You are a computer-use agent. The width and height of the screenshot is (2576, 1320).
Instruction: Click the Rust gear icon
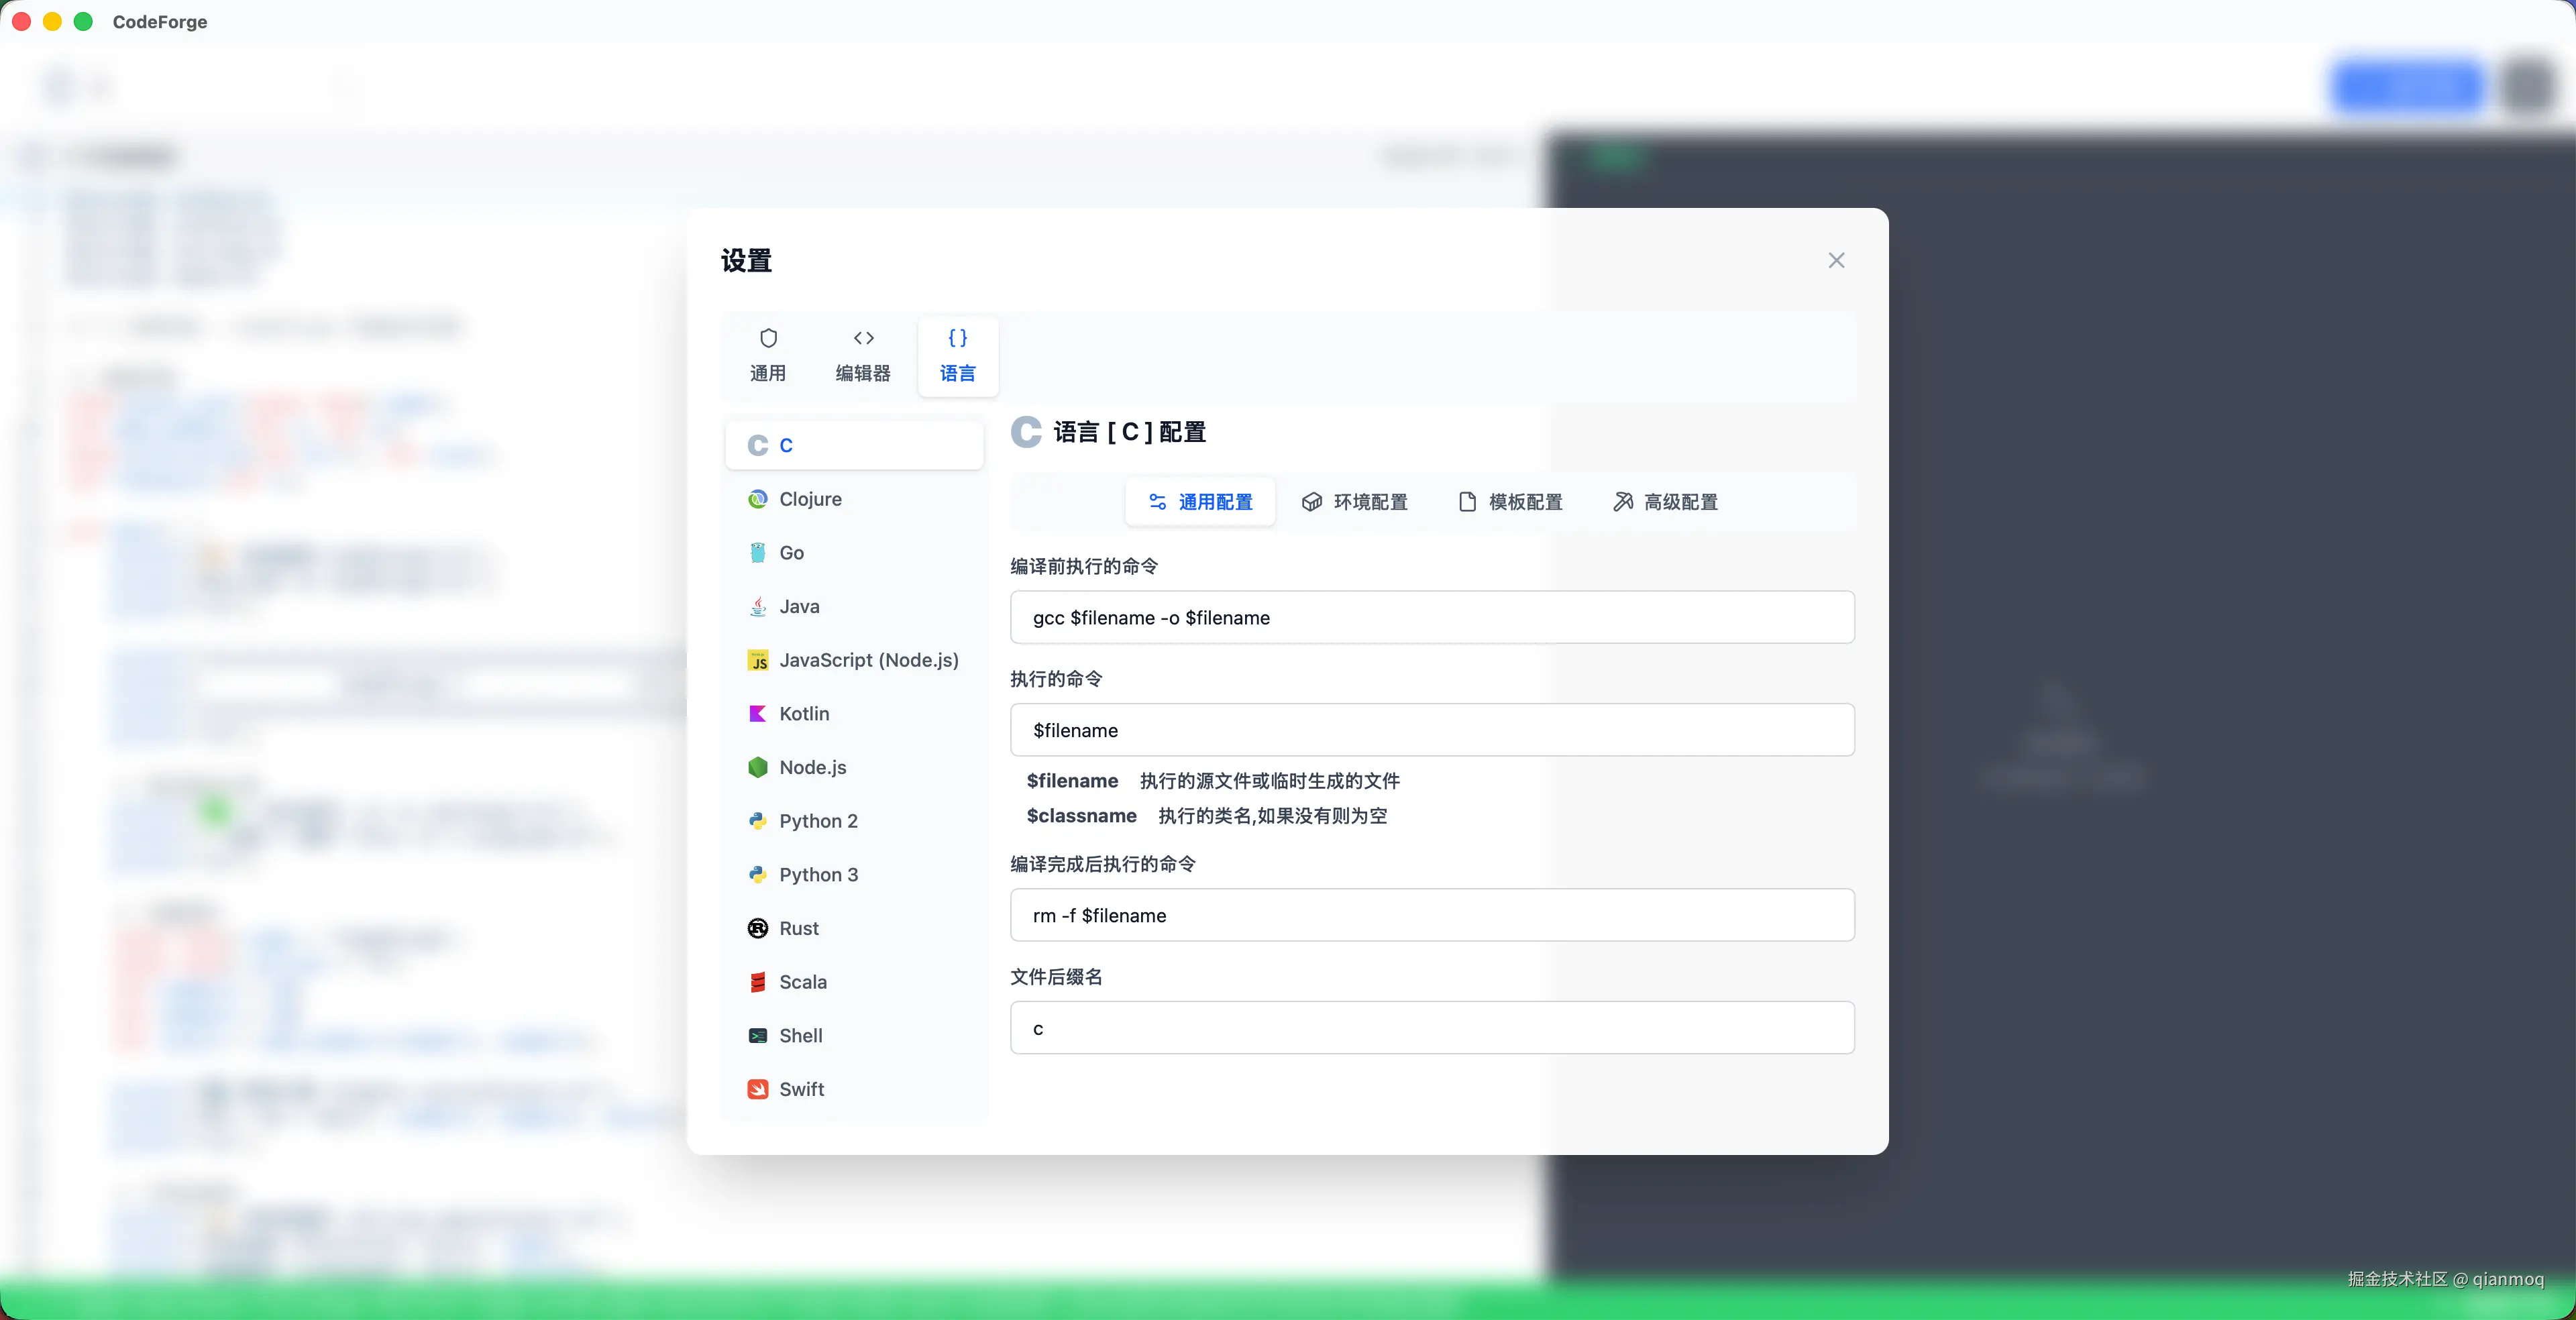757,928
